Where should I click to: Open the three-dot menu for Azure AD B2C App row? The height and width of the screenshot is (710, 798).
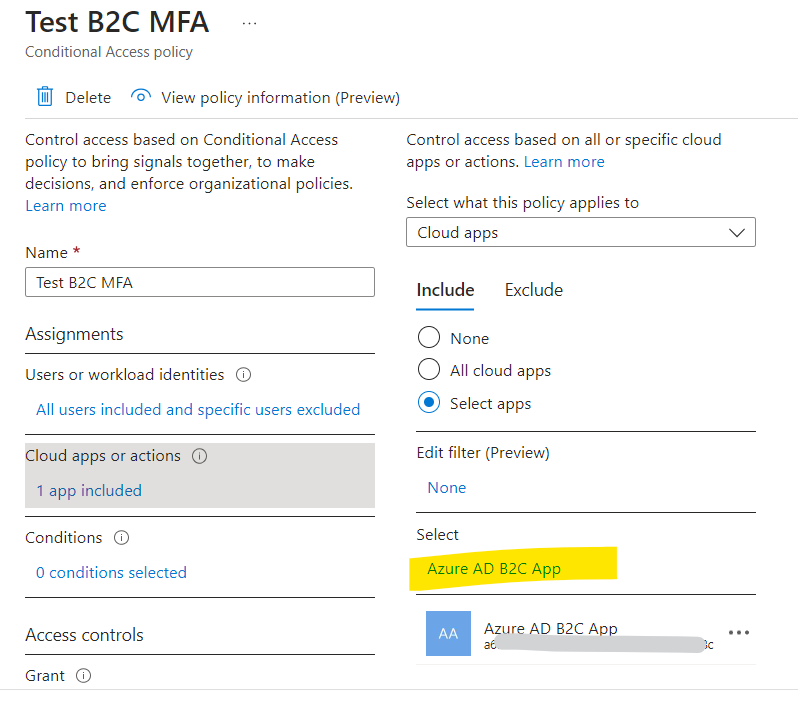tap(738, 633)
